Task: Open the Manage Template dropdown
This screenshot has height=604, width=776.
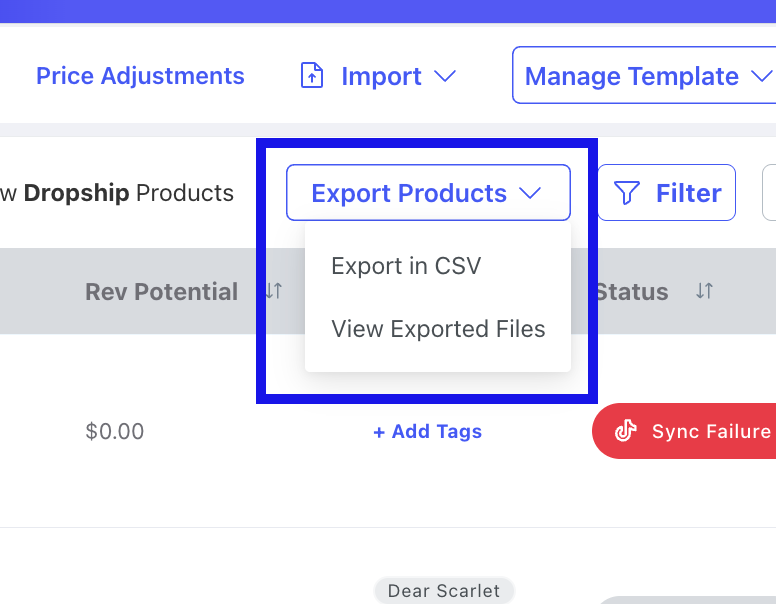Action: tap(632, 76)
